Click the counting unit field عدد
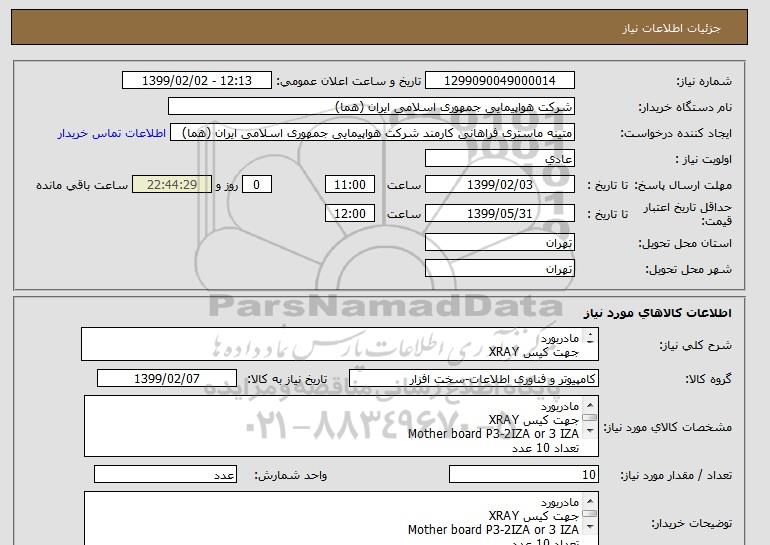770x545 pixels. 165,475
